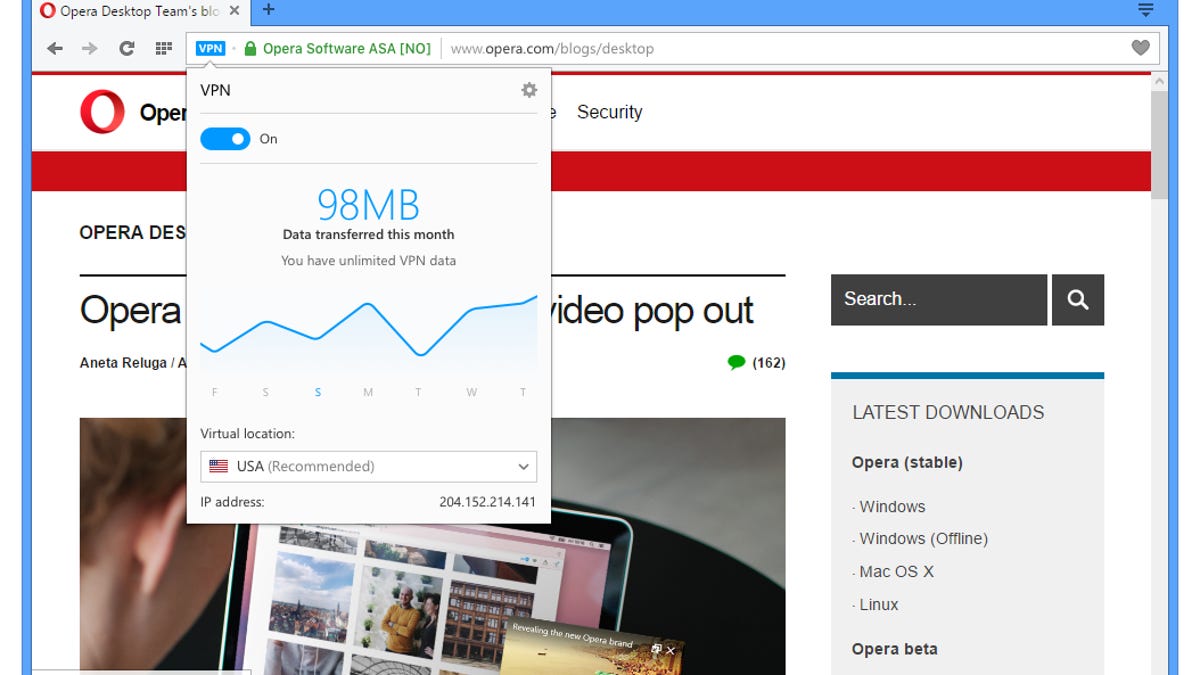Open VPN settings via the gear icon

click(529, 89)
